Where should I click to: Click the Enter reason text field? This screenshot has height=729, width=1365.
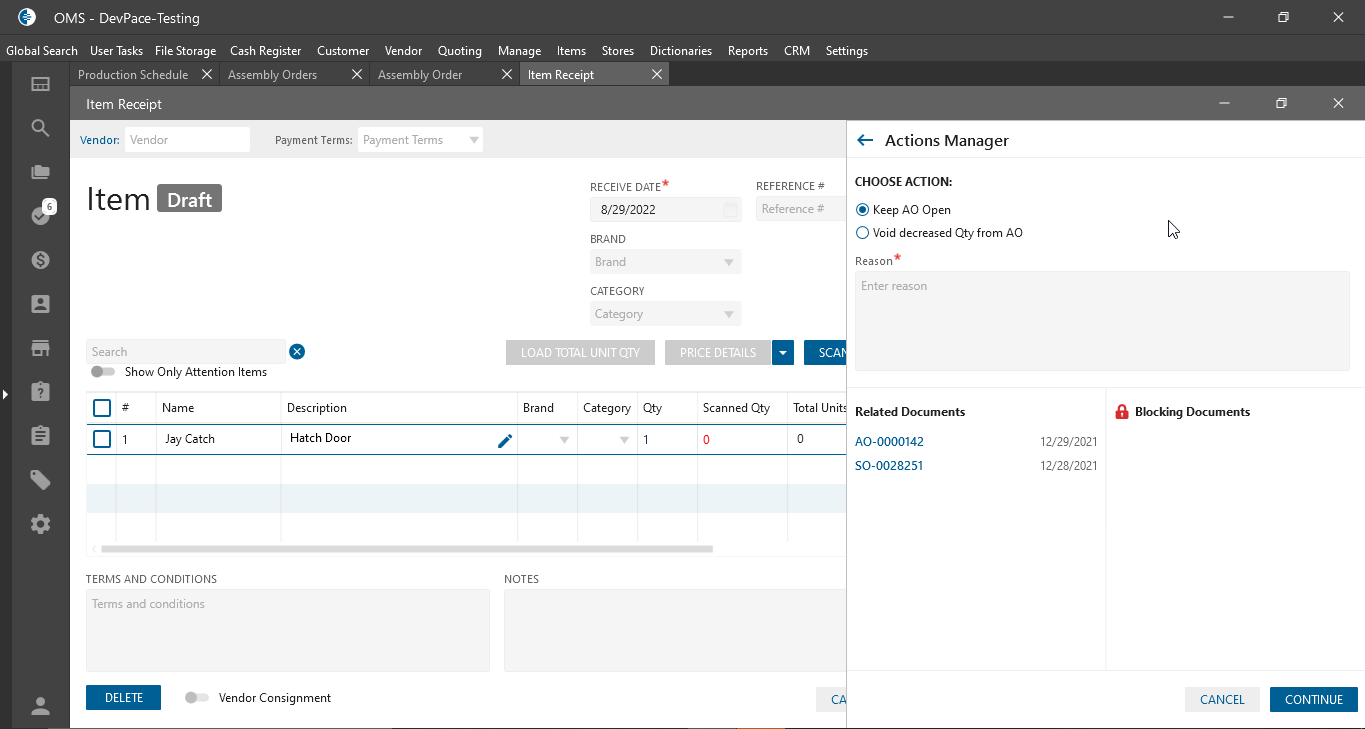pyautogui.click(x=1101, y=320)
